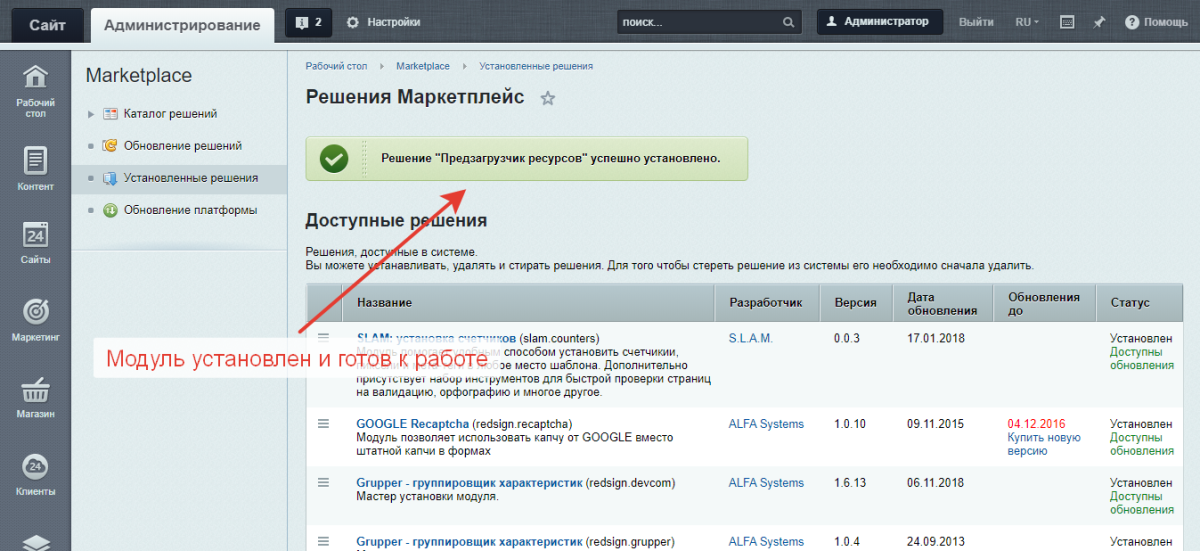The image size is (1200, 551).
Task: Click Купить новую версию link
Action: click(1044, 444)
